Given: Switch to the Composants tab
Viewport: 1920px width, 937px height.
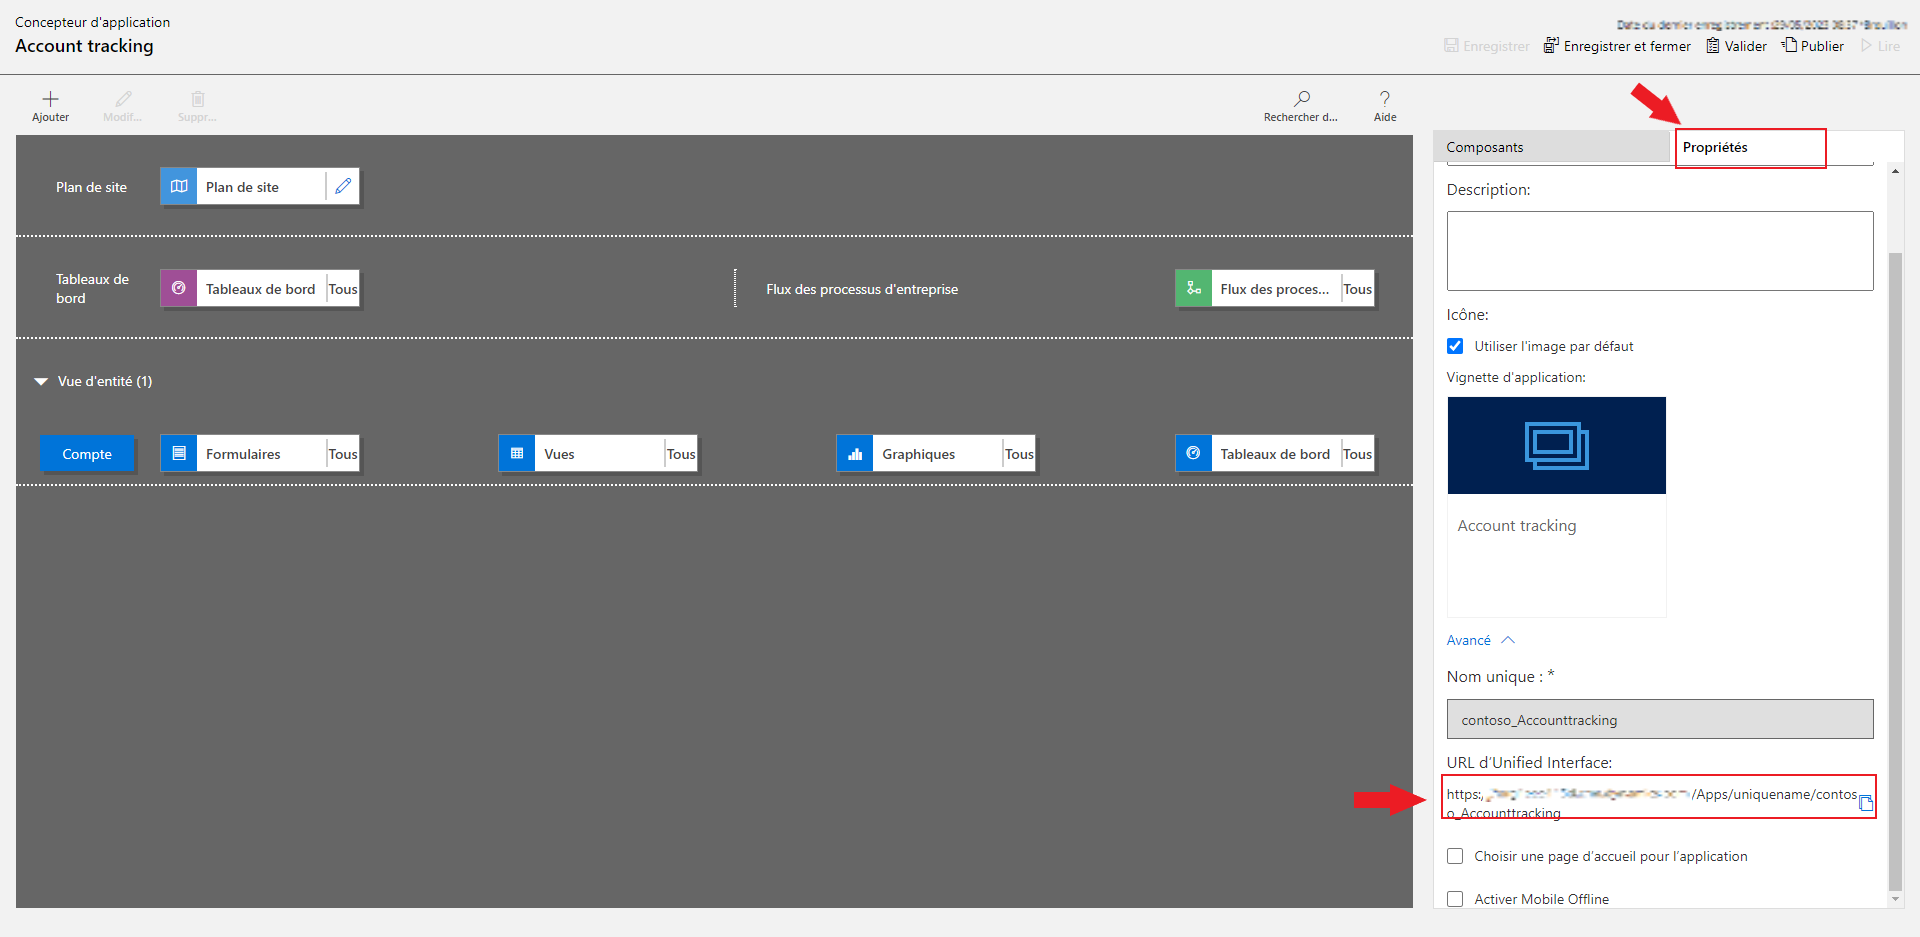Looking at the screenshot, I should [x=1552, y=147].
